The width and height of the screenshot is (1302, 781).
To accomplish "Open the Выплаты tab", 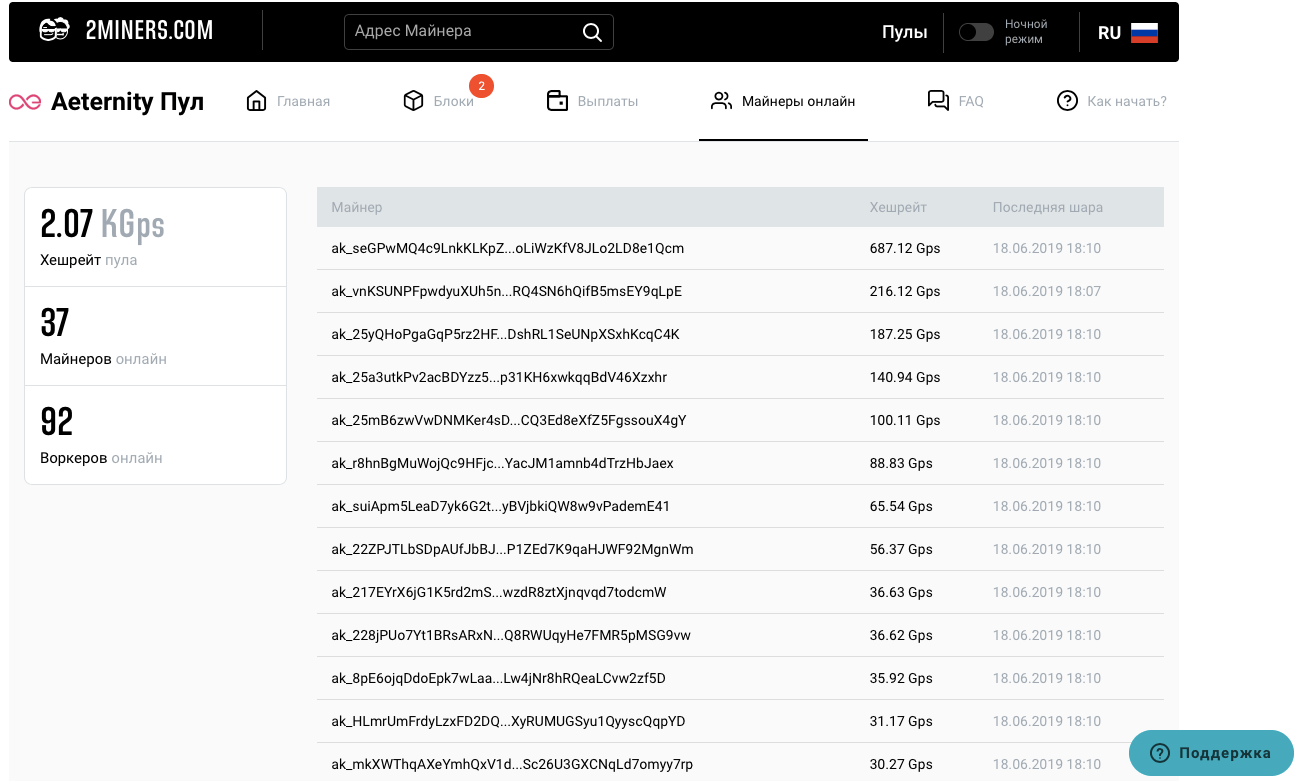I will coord(607,101).
